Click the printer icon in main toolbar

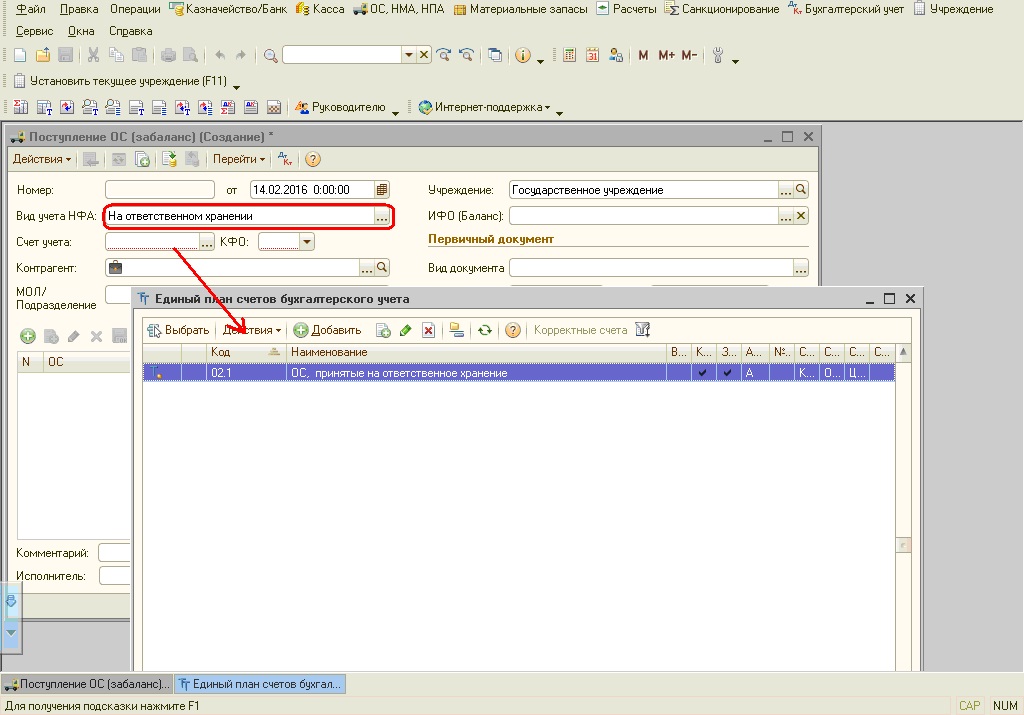point(168,56)
